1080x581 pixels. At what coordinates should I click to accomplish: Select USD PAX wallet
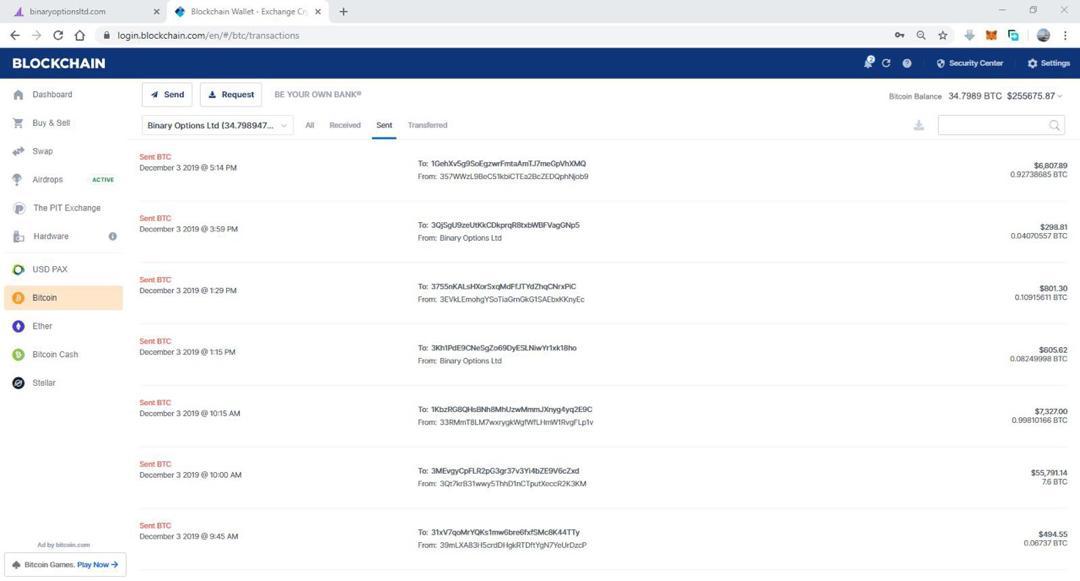point(50,269)
